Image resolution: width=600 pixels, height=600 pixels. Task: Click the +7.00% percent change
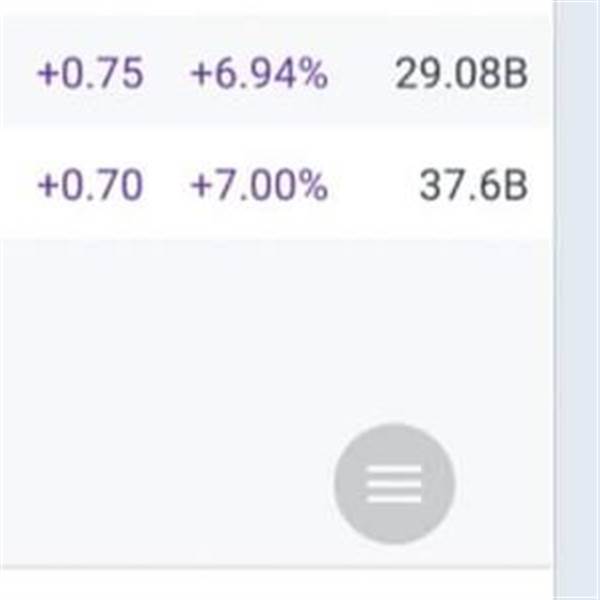[259, 186]
